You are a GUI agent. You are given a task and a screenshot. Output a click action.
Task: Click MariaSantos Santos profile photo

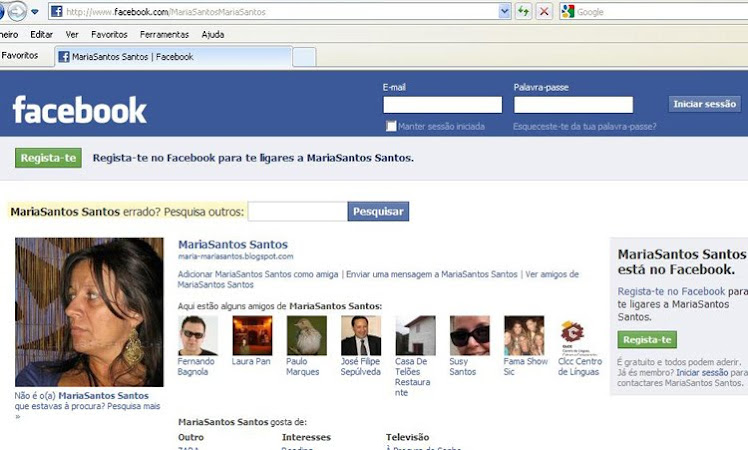(89, 312)
